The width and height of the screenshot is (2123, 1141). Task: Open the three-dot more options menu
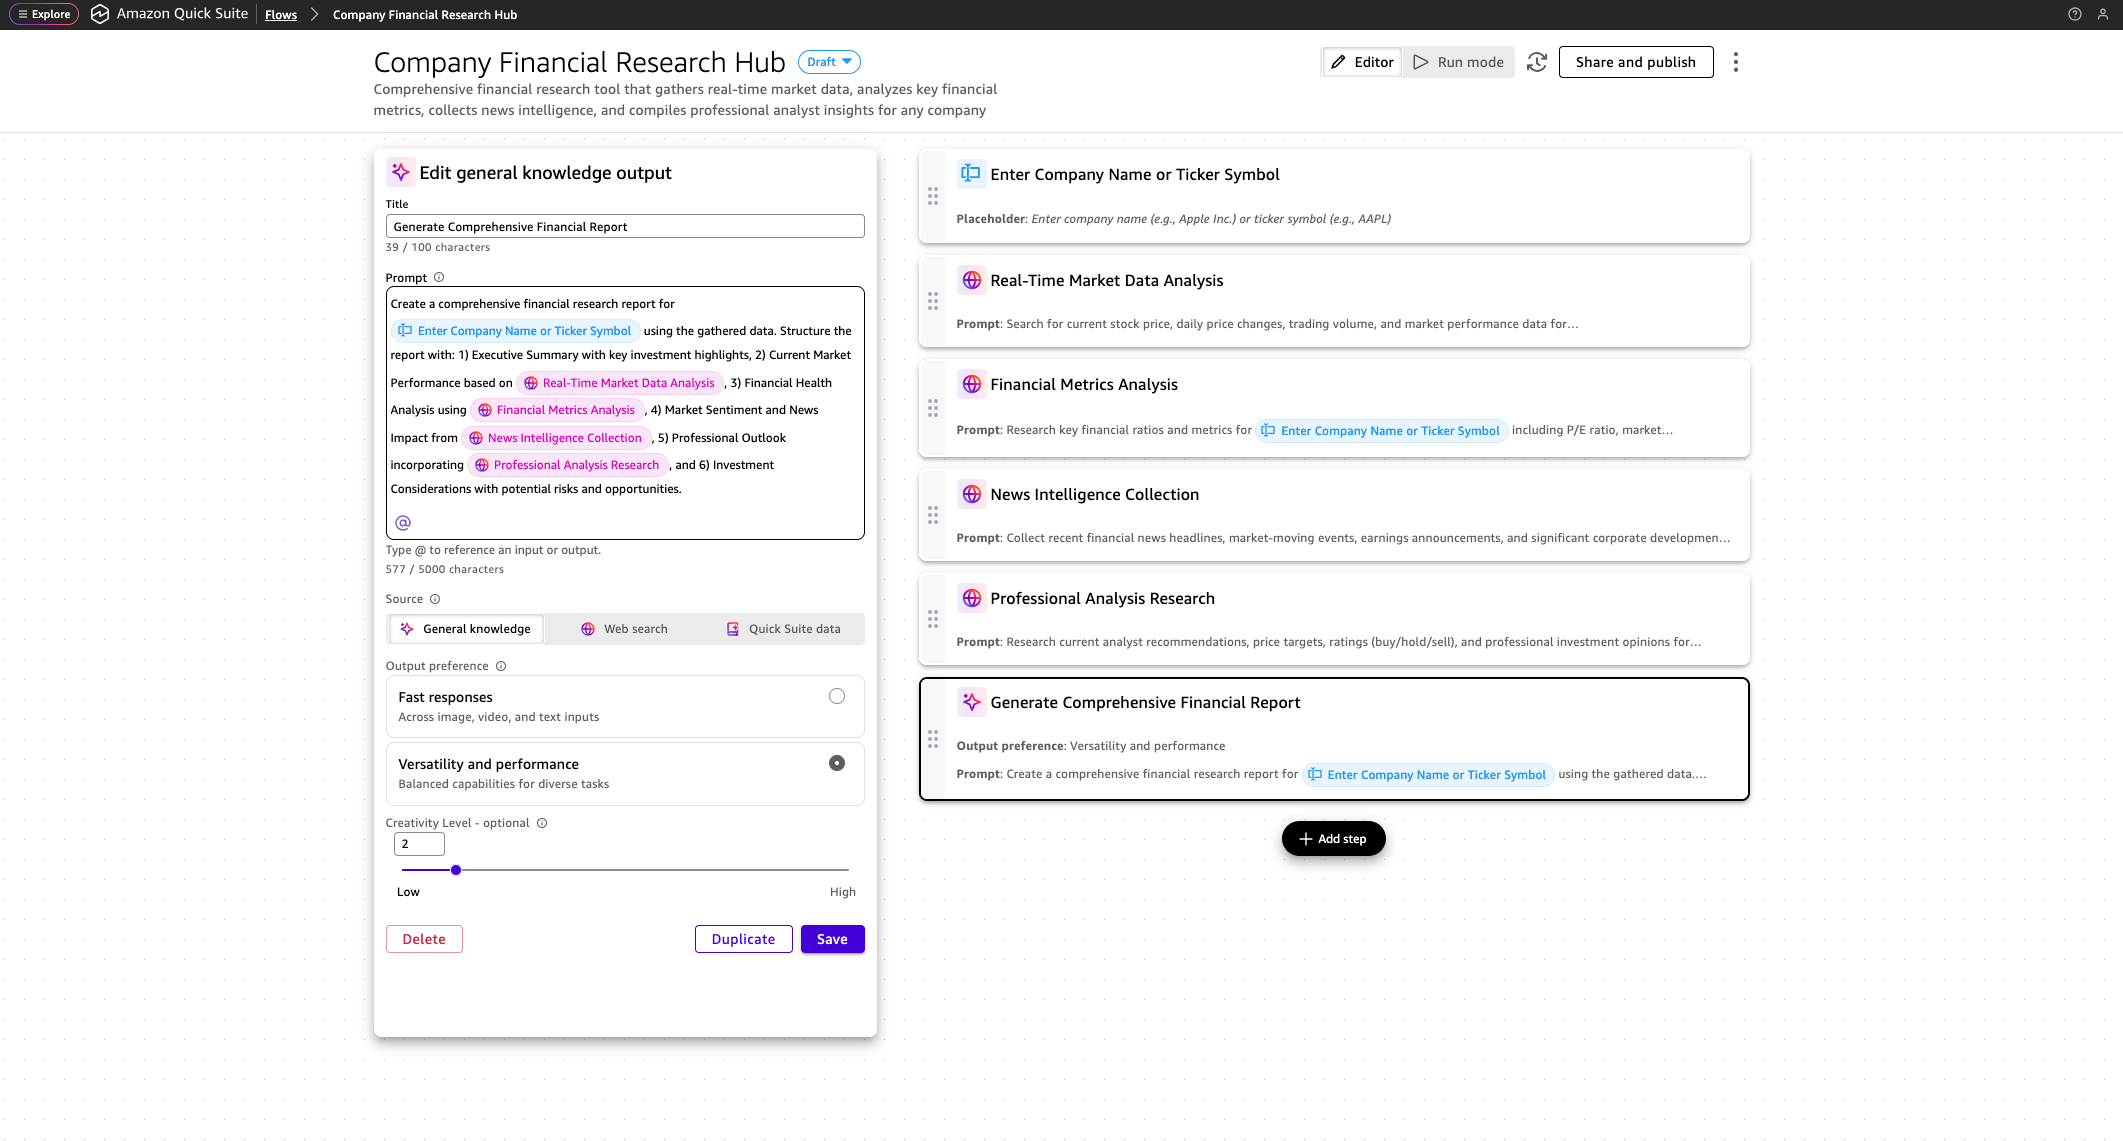click(1735, 62)
